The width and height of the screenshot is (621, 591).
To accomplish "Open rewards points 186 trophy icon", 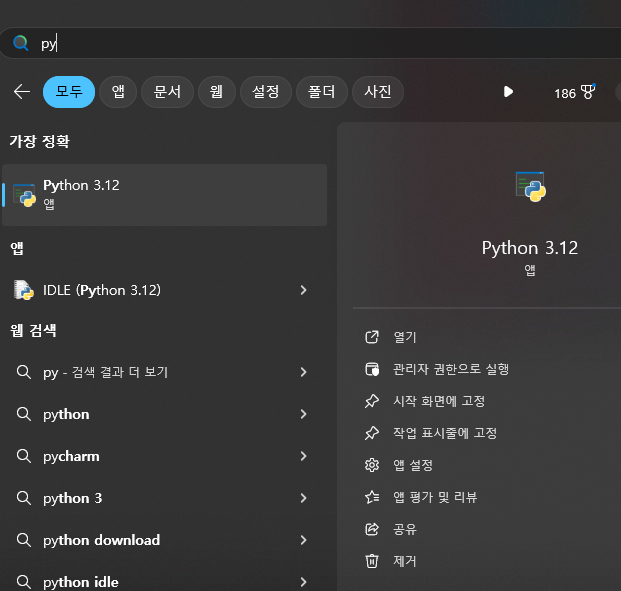I will point(575,92).
